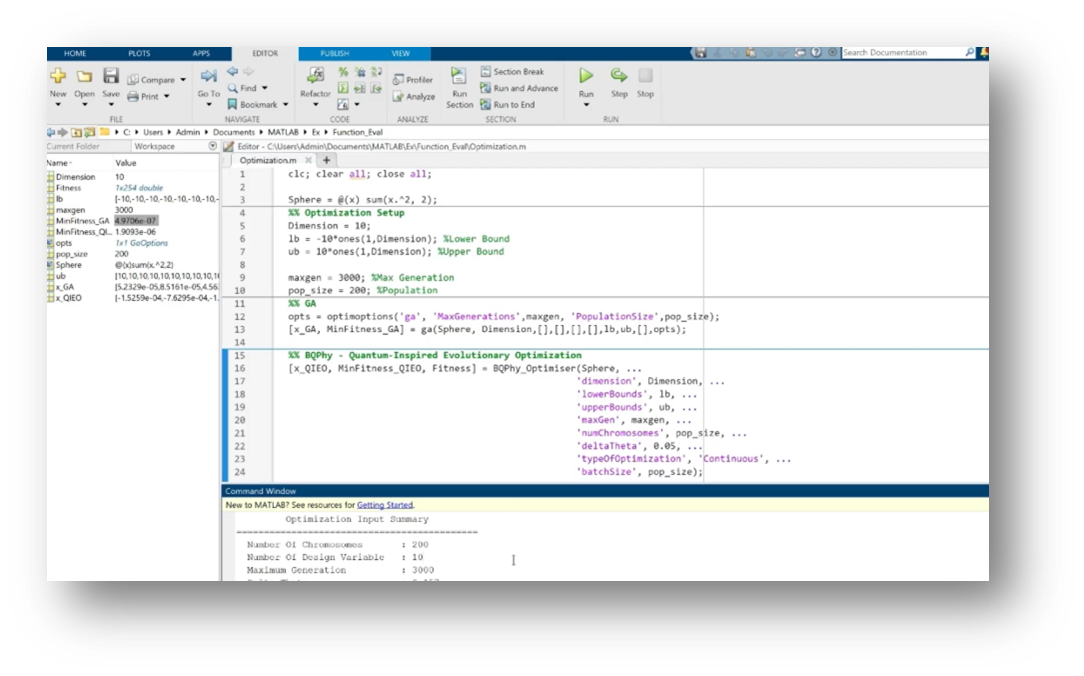This screenshot has width=1084, height=676.
Task: Expand the Compare dropdown arrow
Action: [x=183, y=80]
